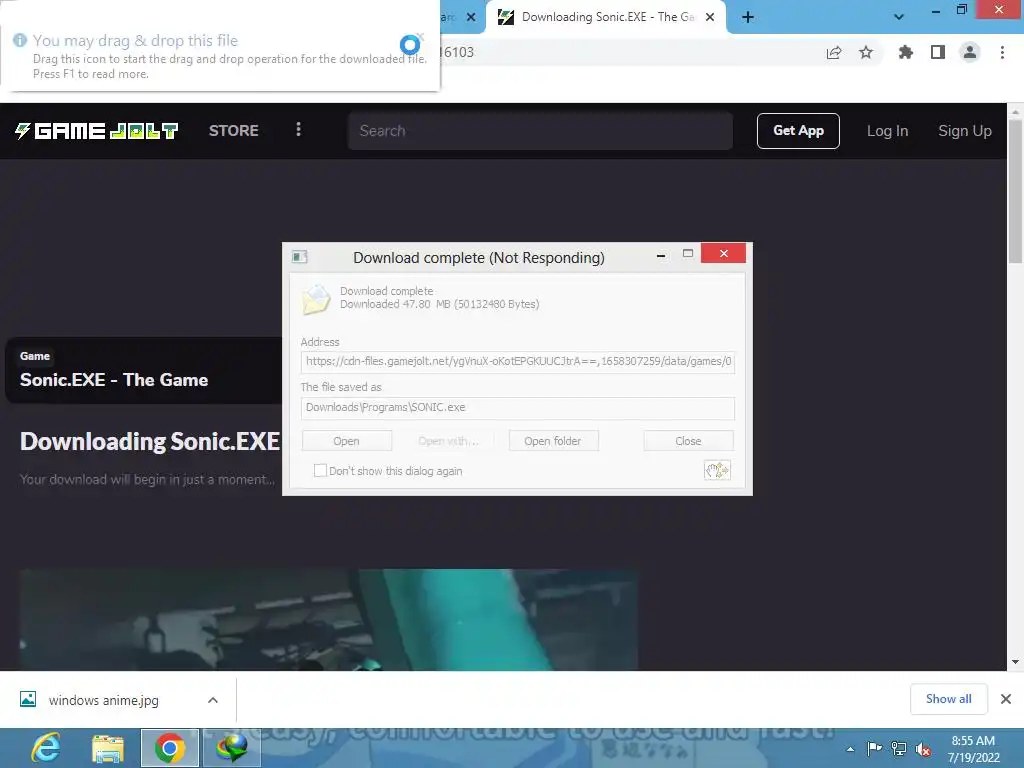Screen dimensions: 1024x768
Task: Close the Chrome downloads bar
Action: click(x=1006, y=699)
